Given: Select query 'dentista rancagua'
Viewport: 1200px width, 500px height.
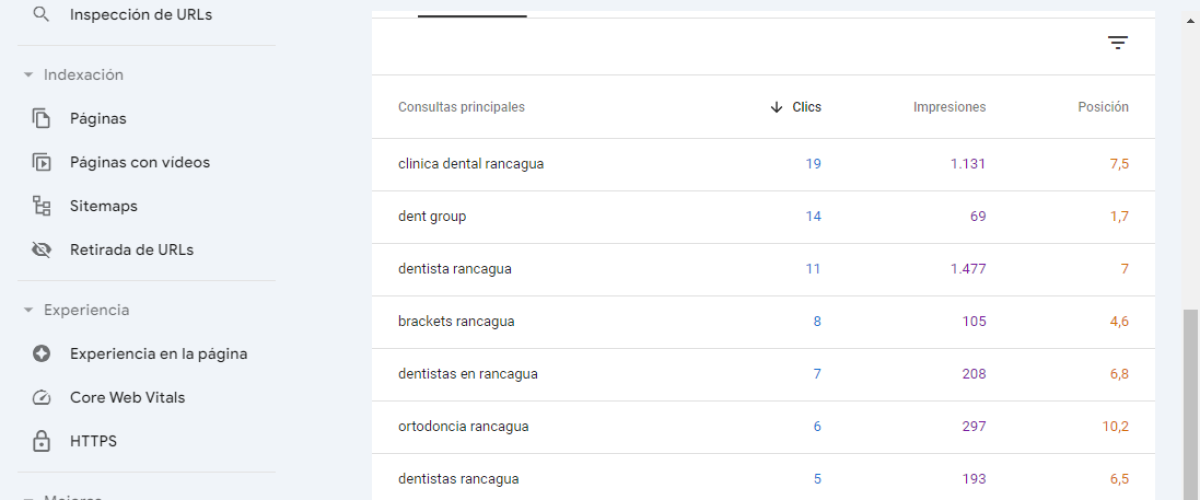Looking at the screenshot, I should [x=455, y=269].
